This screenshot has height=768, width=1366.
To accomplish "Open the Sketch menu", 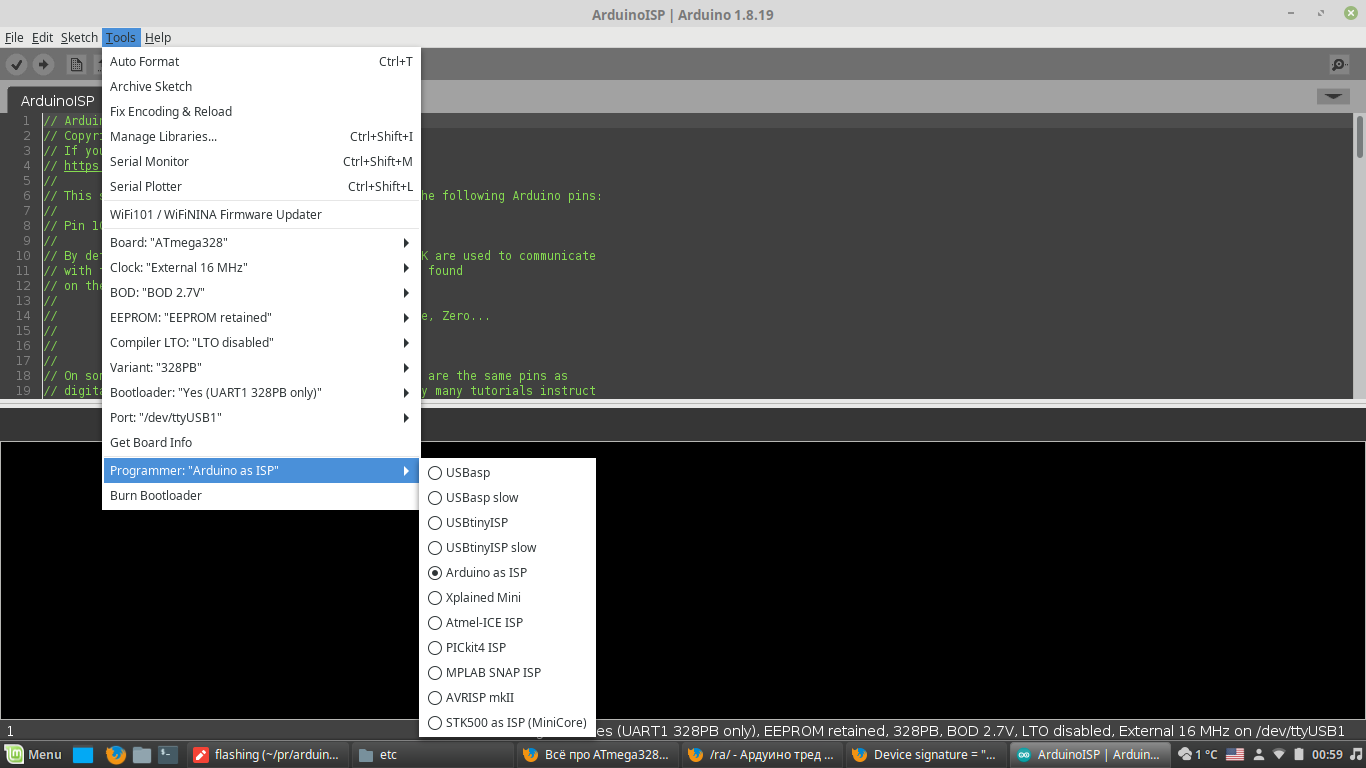I will 79,37.
